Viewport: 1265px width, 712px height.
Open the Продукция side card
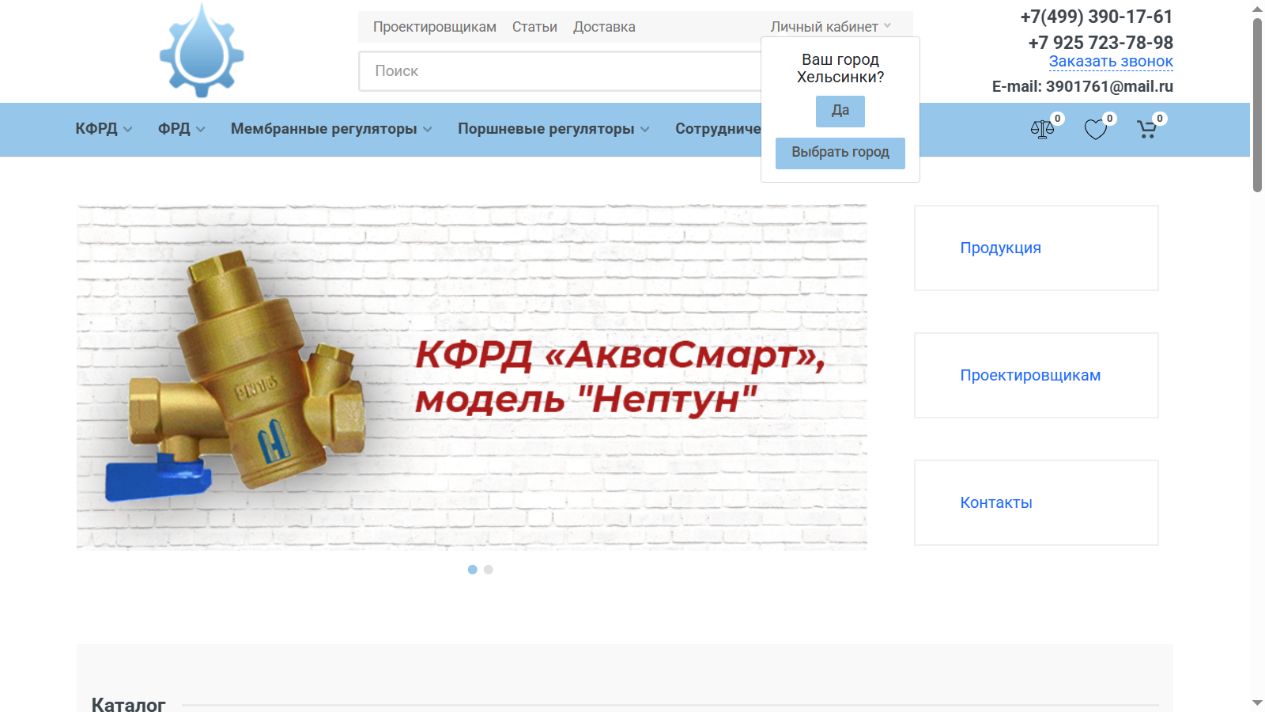1036,248
